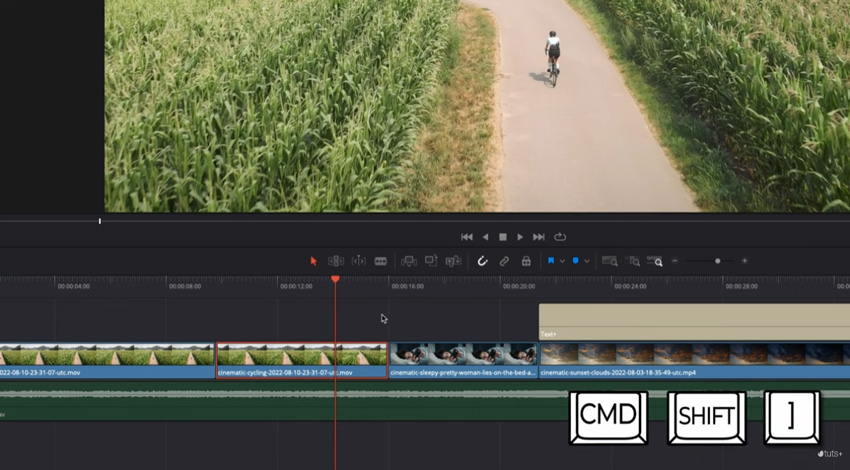Jump to last frame button
The image size is (850, 470).
(x=538, y=237)
